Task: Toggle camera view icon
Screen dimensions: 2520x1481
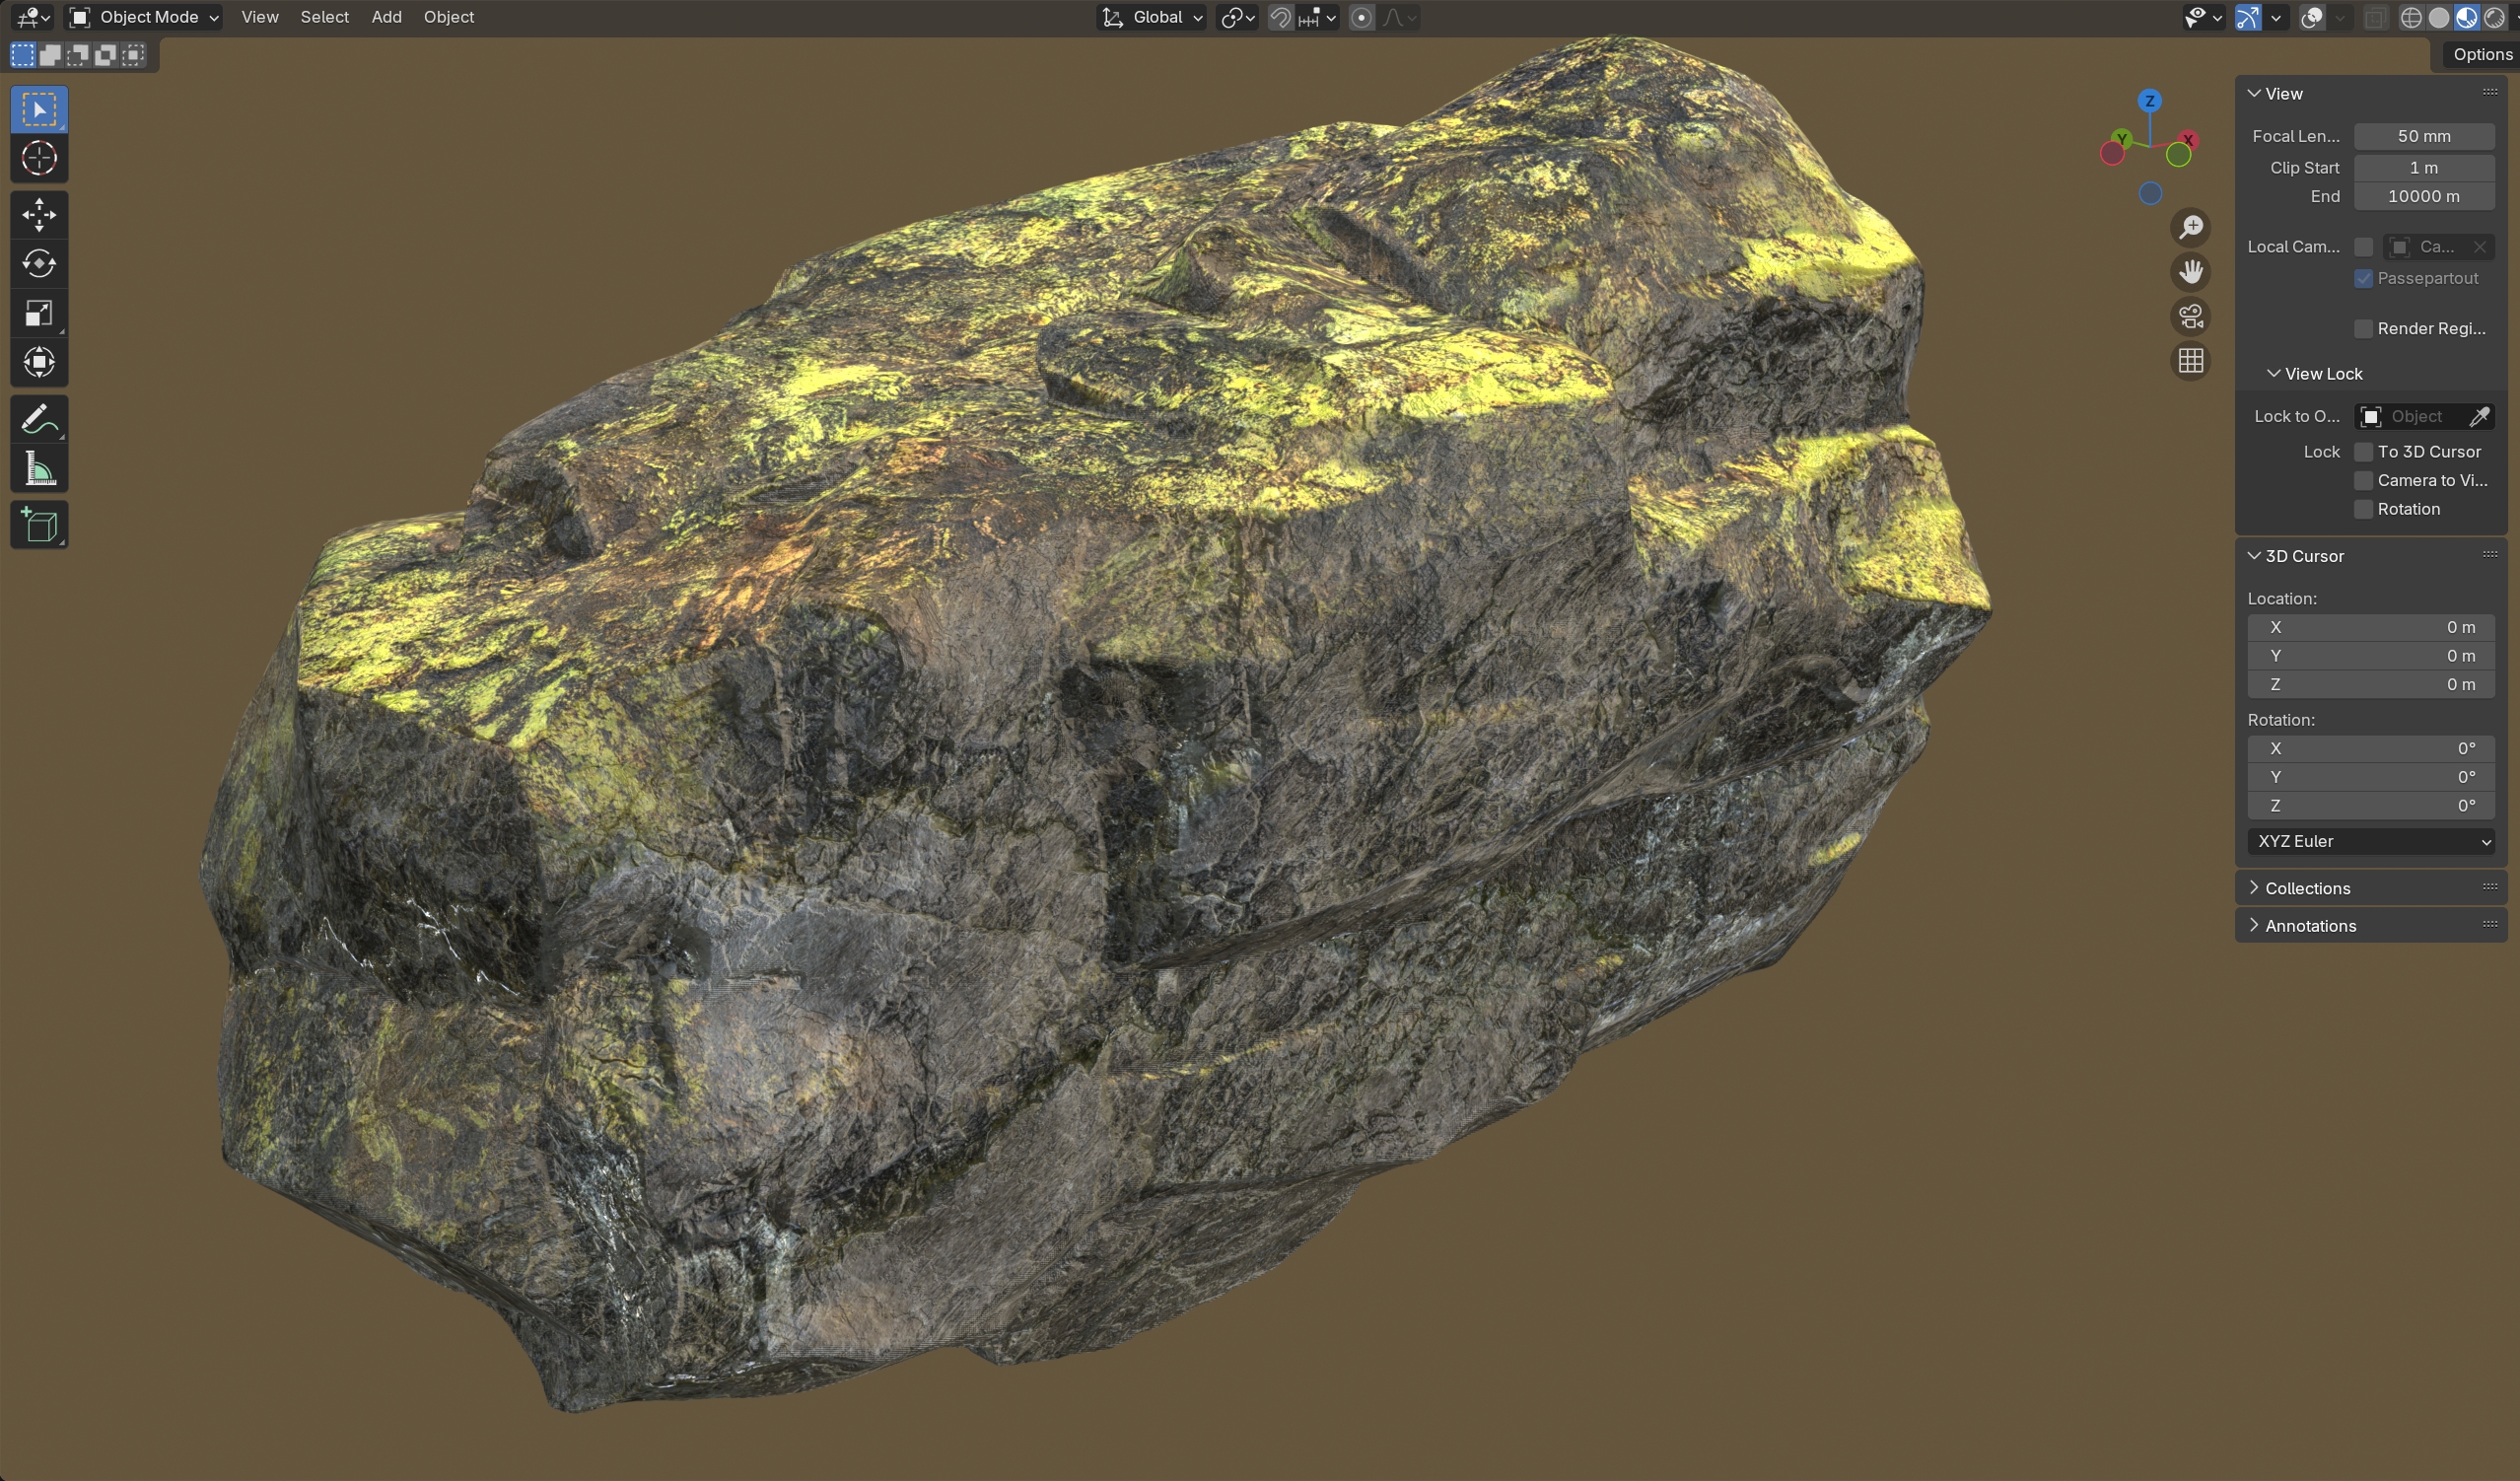Action: [x=2190, y=316]
